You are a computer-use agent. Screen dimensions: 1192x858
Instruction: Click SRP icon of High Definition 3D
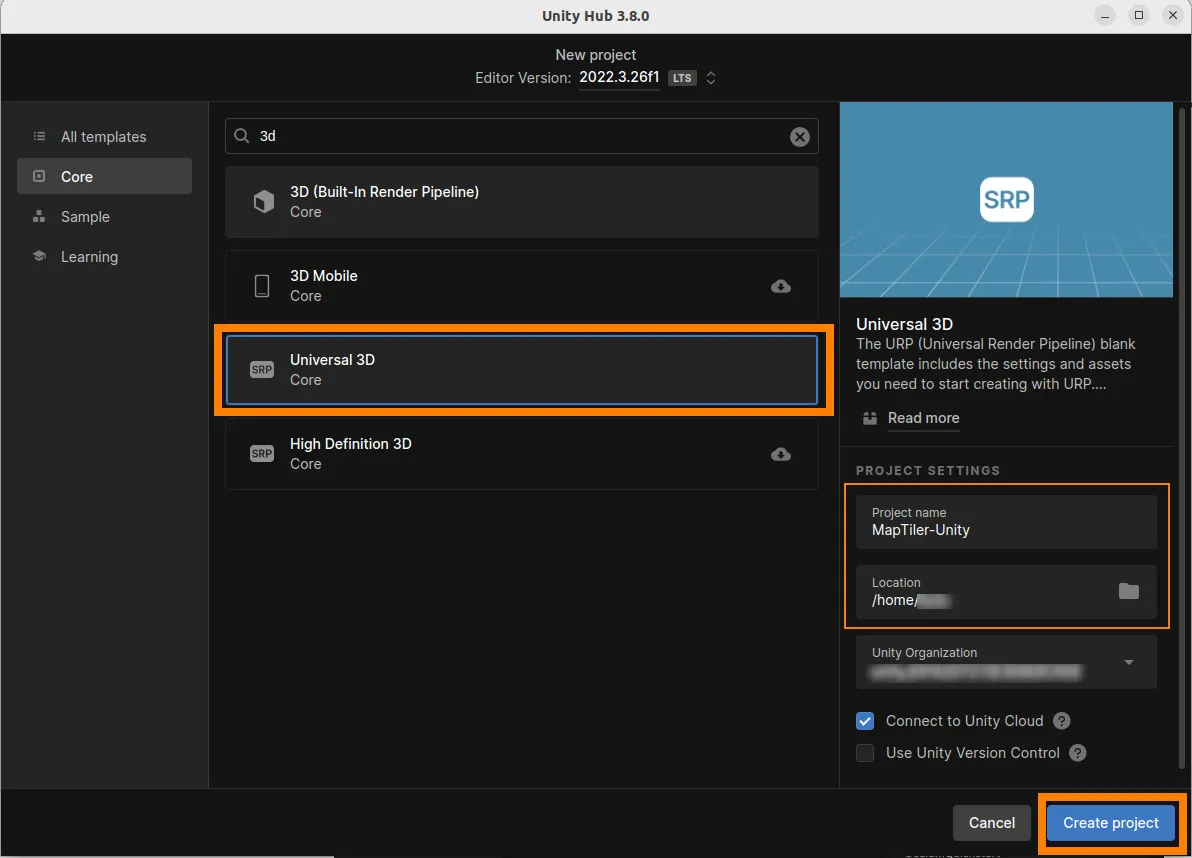[262, 454]
